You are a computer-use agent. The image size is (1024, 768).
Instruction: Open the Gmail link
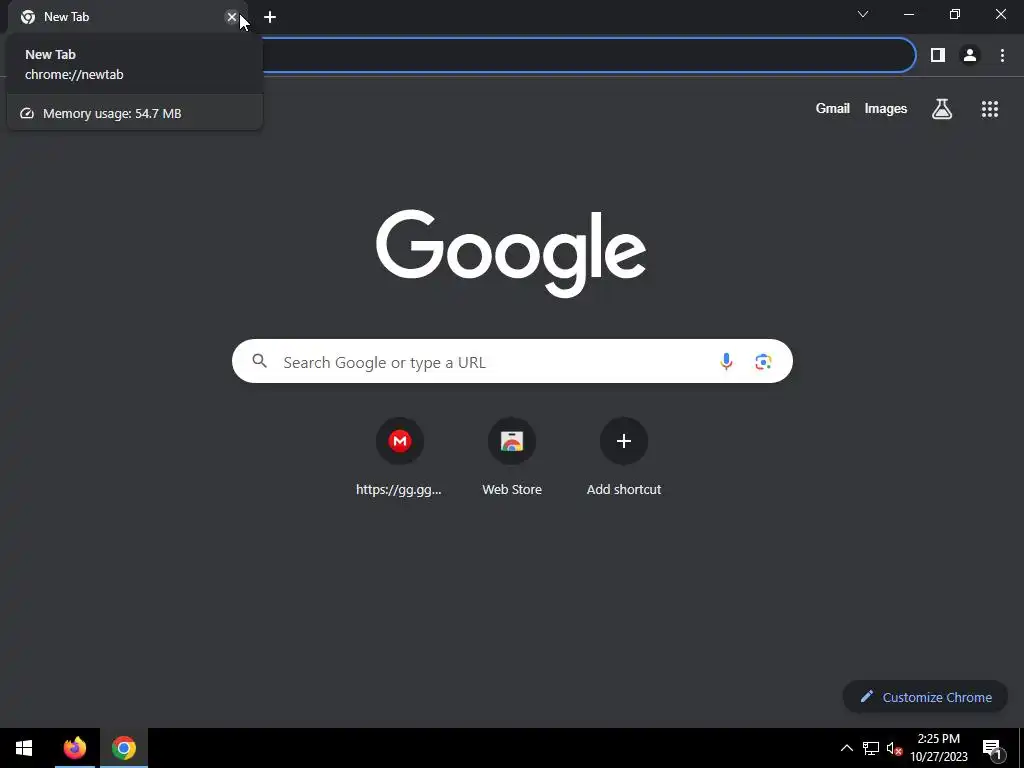click(832, 108)
